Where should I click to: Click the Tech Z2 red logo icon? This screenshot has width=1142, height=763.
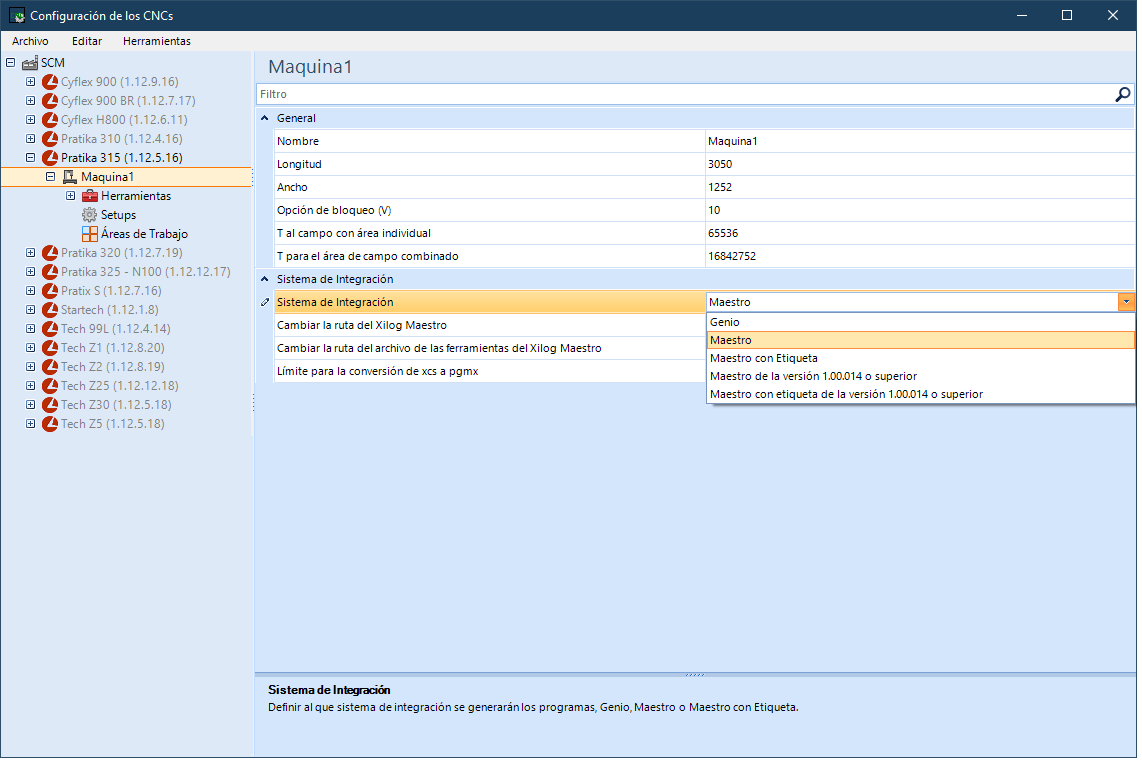[50, 367]
